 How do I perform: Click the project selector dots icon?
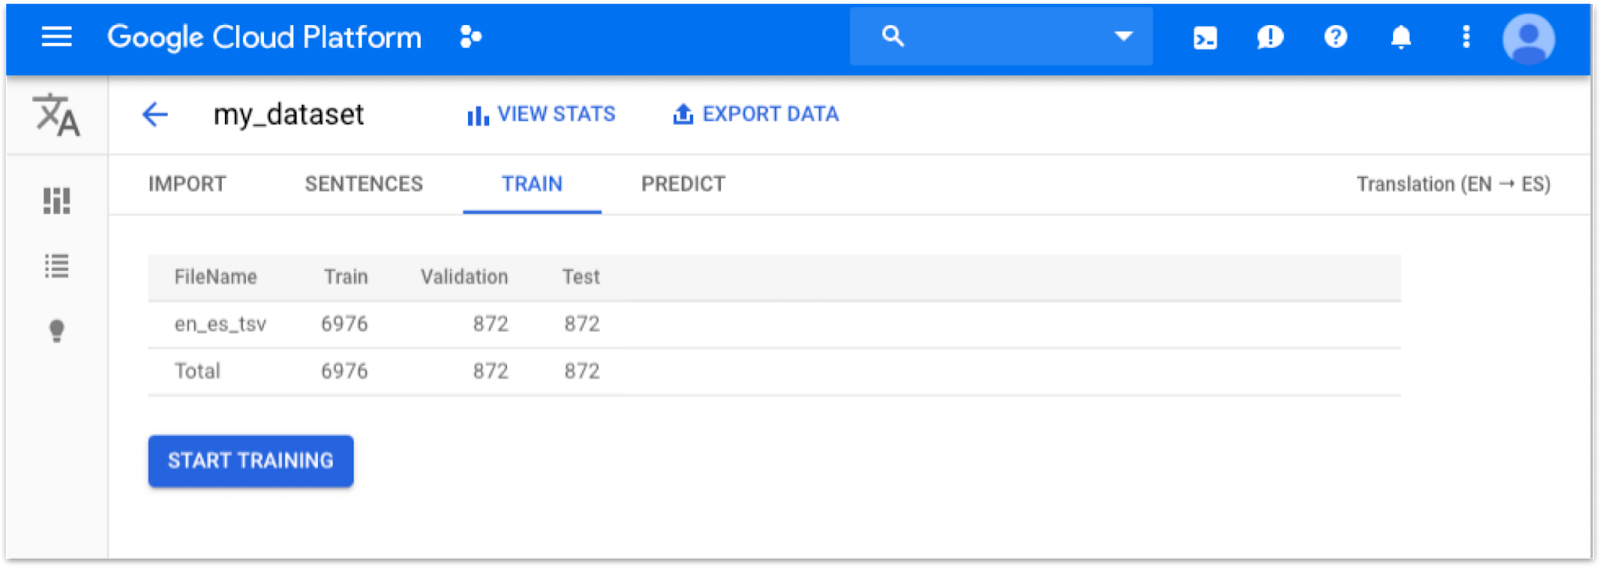[x=470, y=37]
